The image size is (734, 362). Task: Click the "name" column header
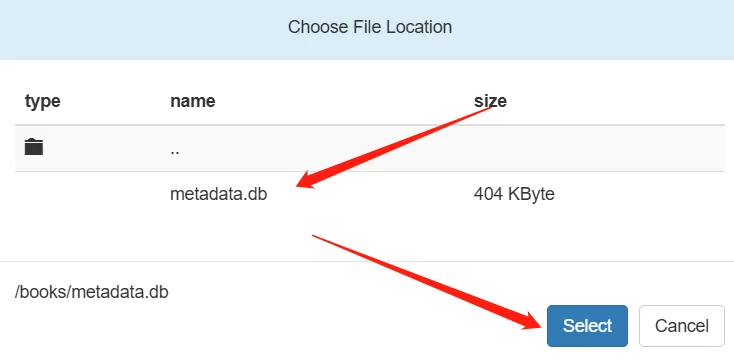coord(193,101)
